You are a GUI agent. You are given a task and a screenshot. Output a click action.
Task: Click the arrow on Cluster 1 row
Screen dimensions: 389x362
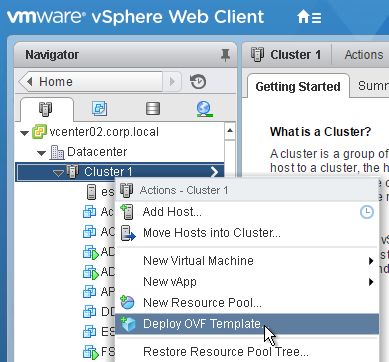[x=214, y=172]
